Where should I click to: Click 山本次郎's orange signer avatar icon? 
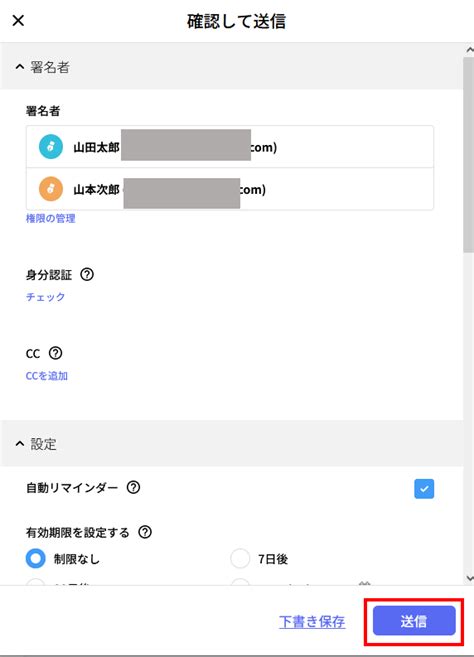[x=51, y=189]
